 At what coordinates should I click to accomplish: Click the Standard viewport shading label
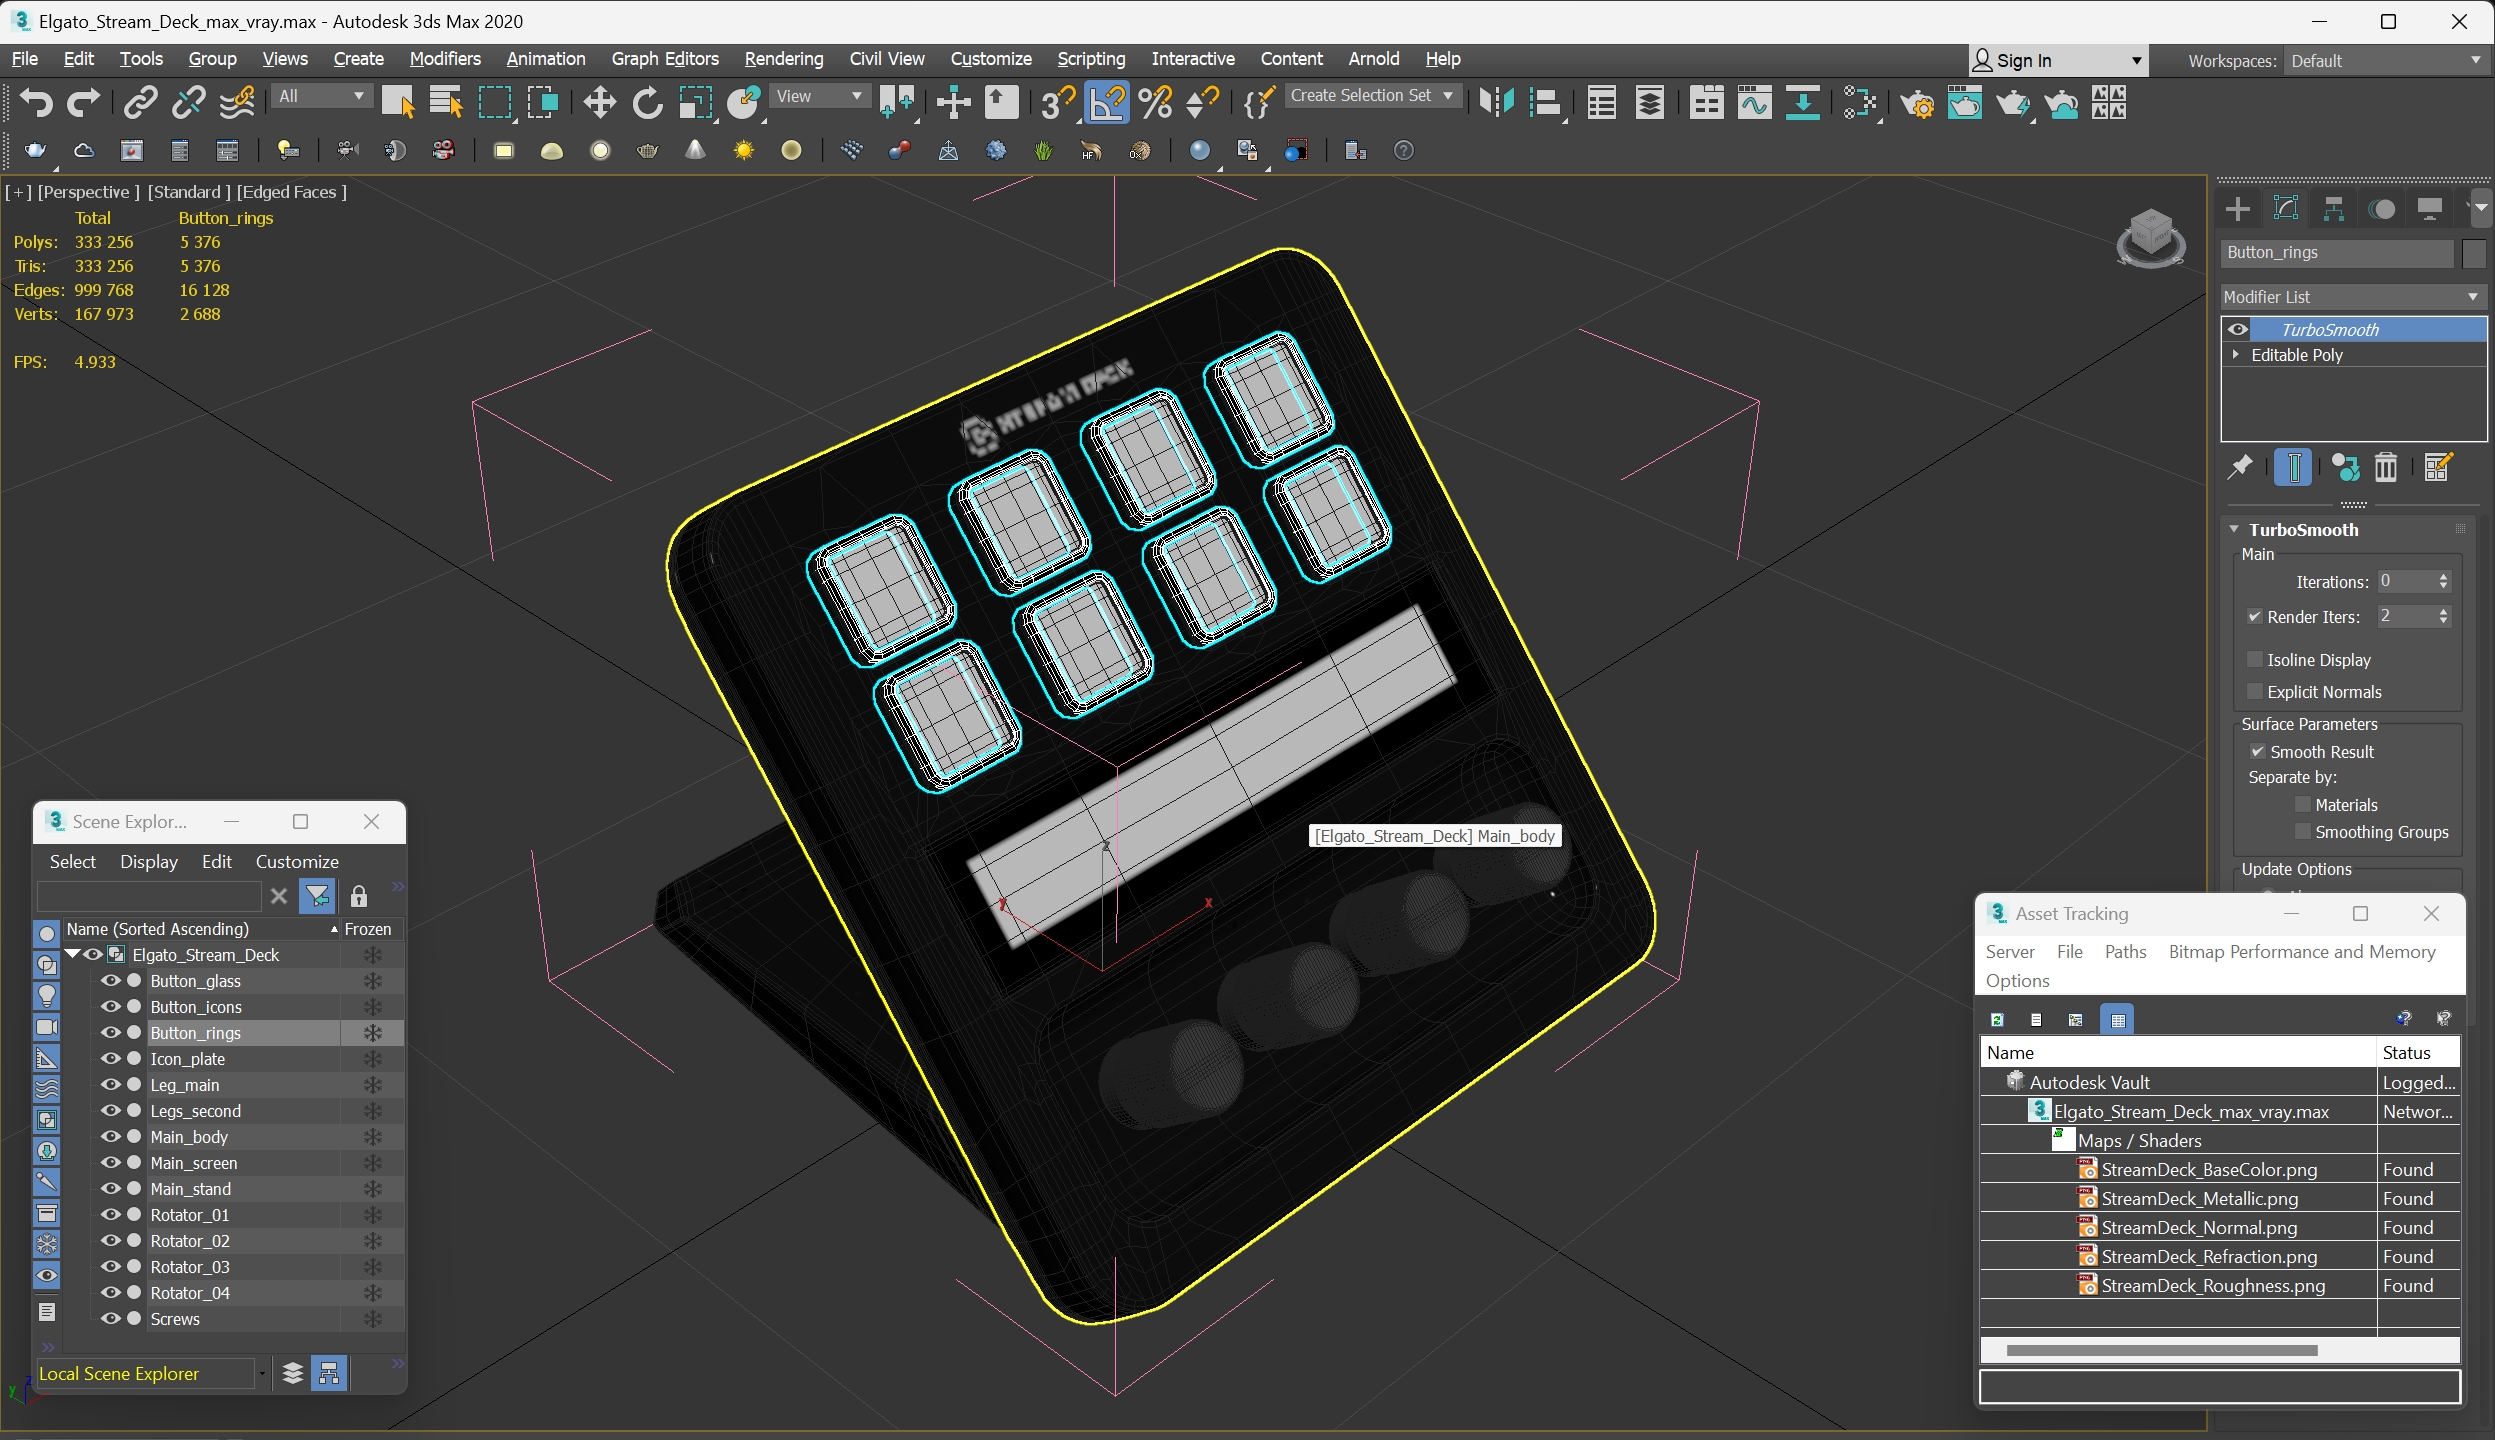188,191
